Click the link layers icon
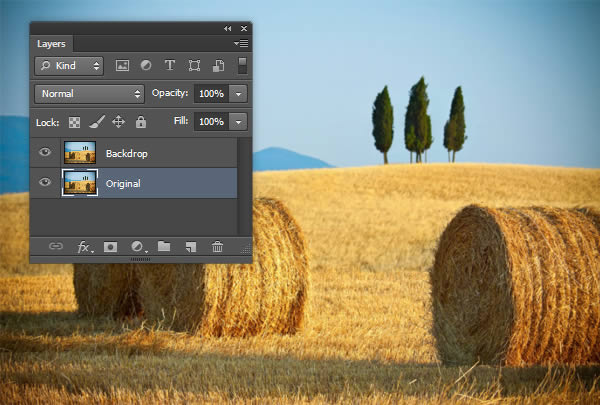 tap(56, 246)
